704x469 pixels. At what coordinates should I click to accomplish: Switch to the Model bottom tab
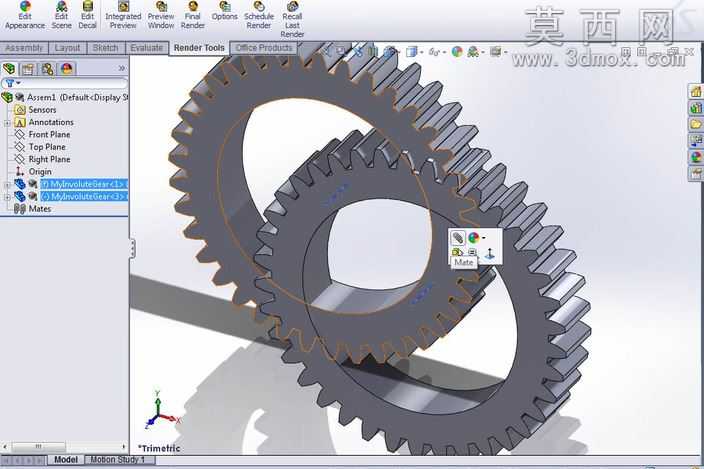[x=66, y=460]
